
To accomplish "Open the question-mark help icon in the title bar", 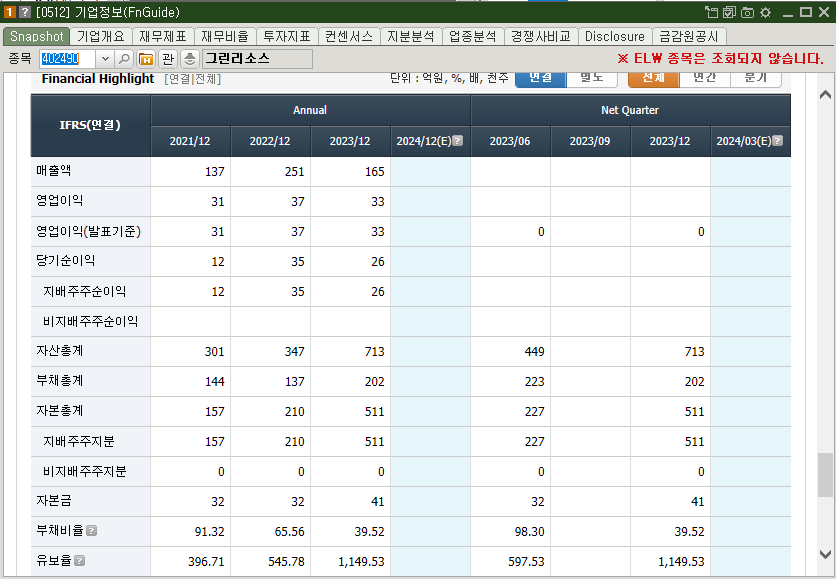I will (25, 12).
